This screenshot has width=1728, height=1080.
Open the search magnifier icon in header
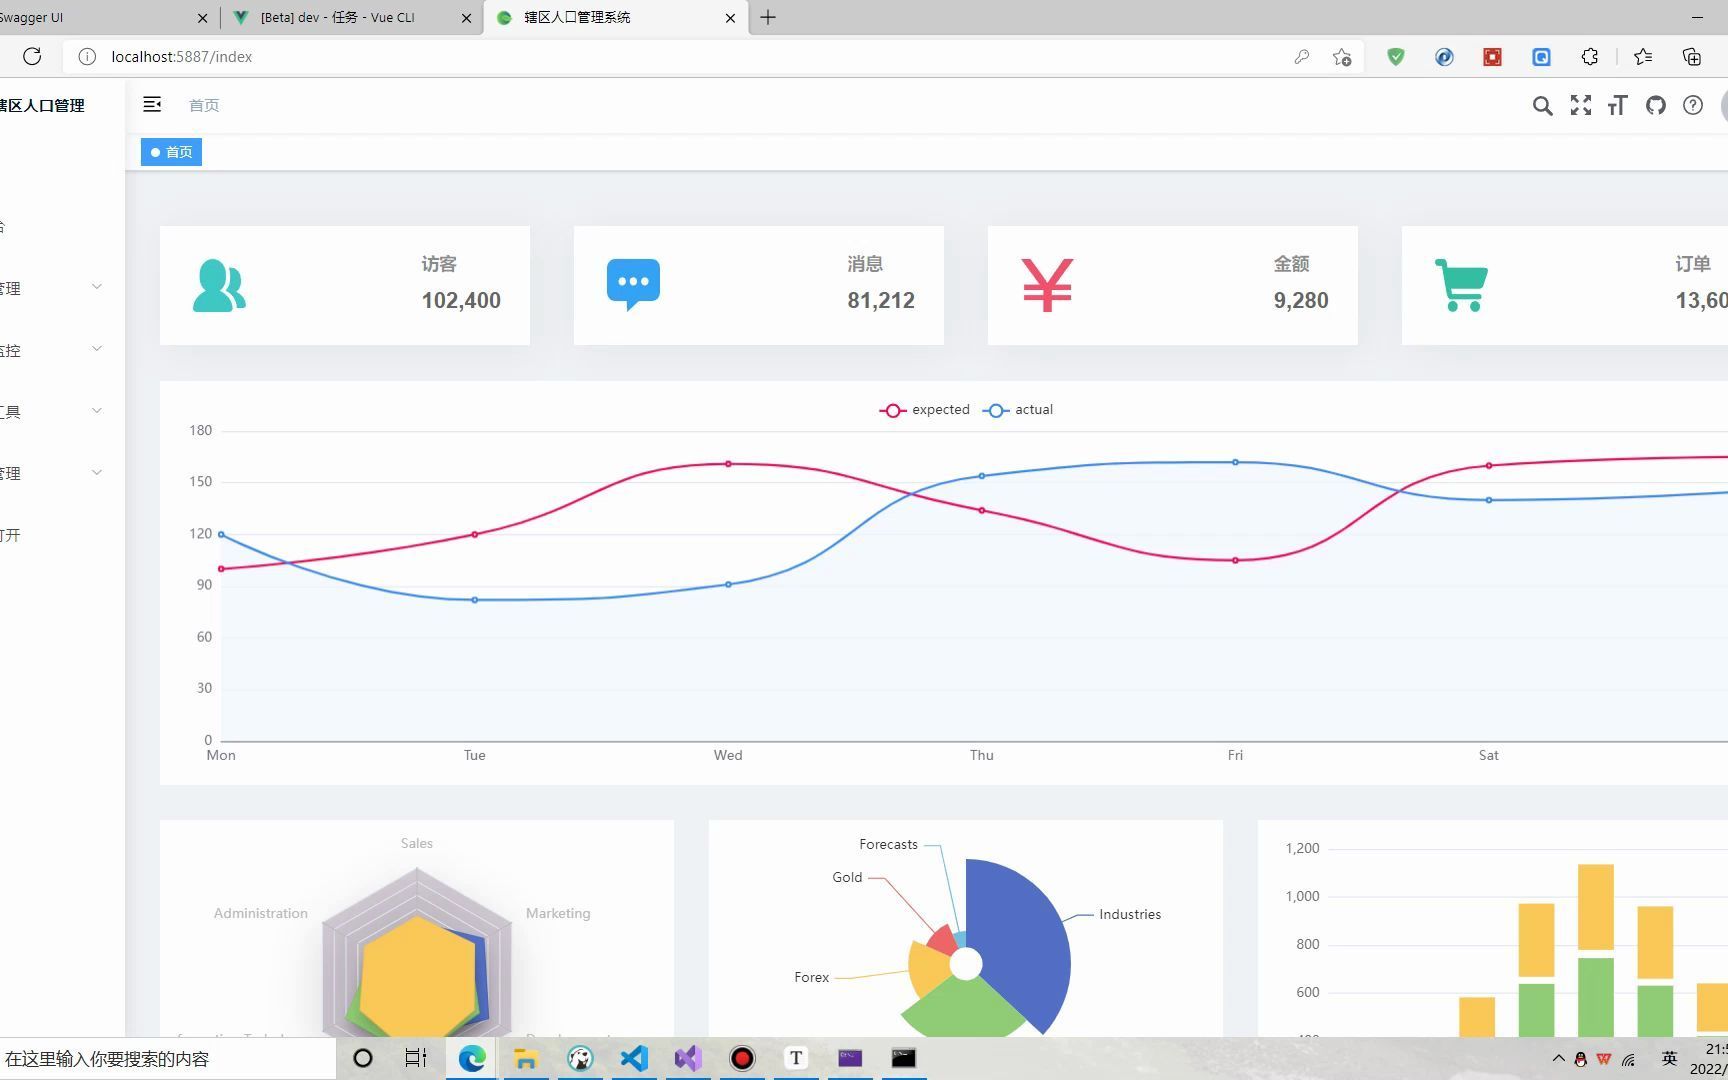click(1542, 105)
